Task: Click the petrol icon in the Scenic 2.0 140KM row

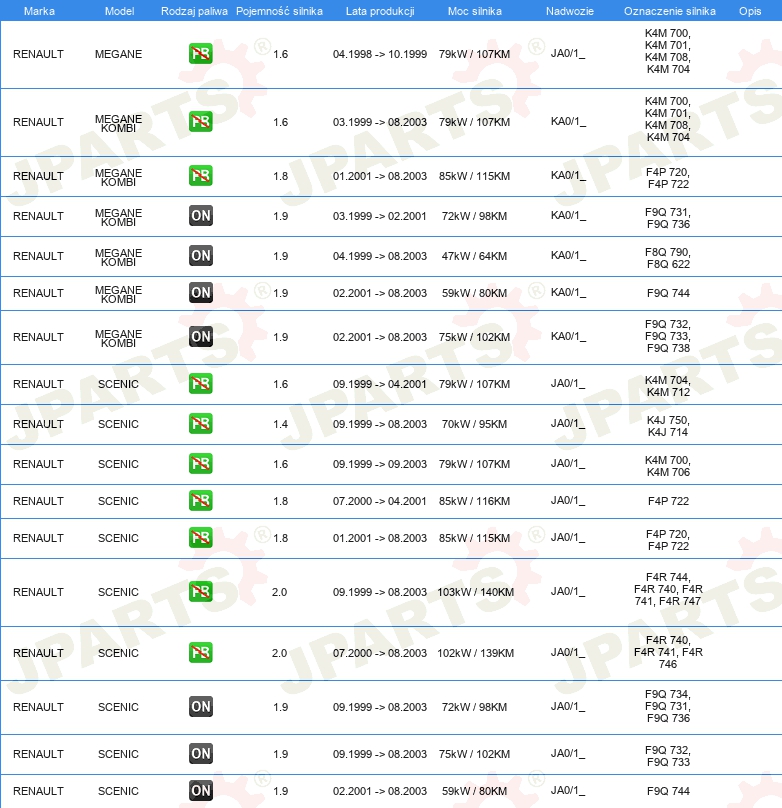Action: 200,592
